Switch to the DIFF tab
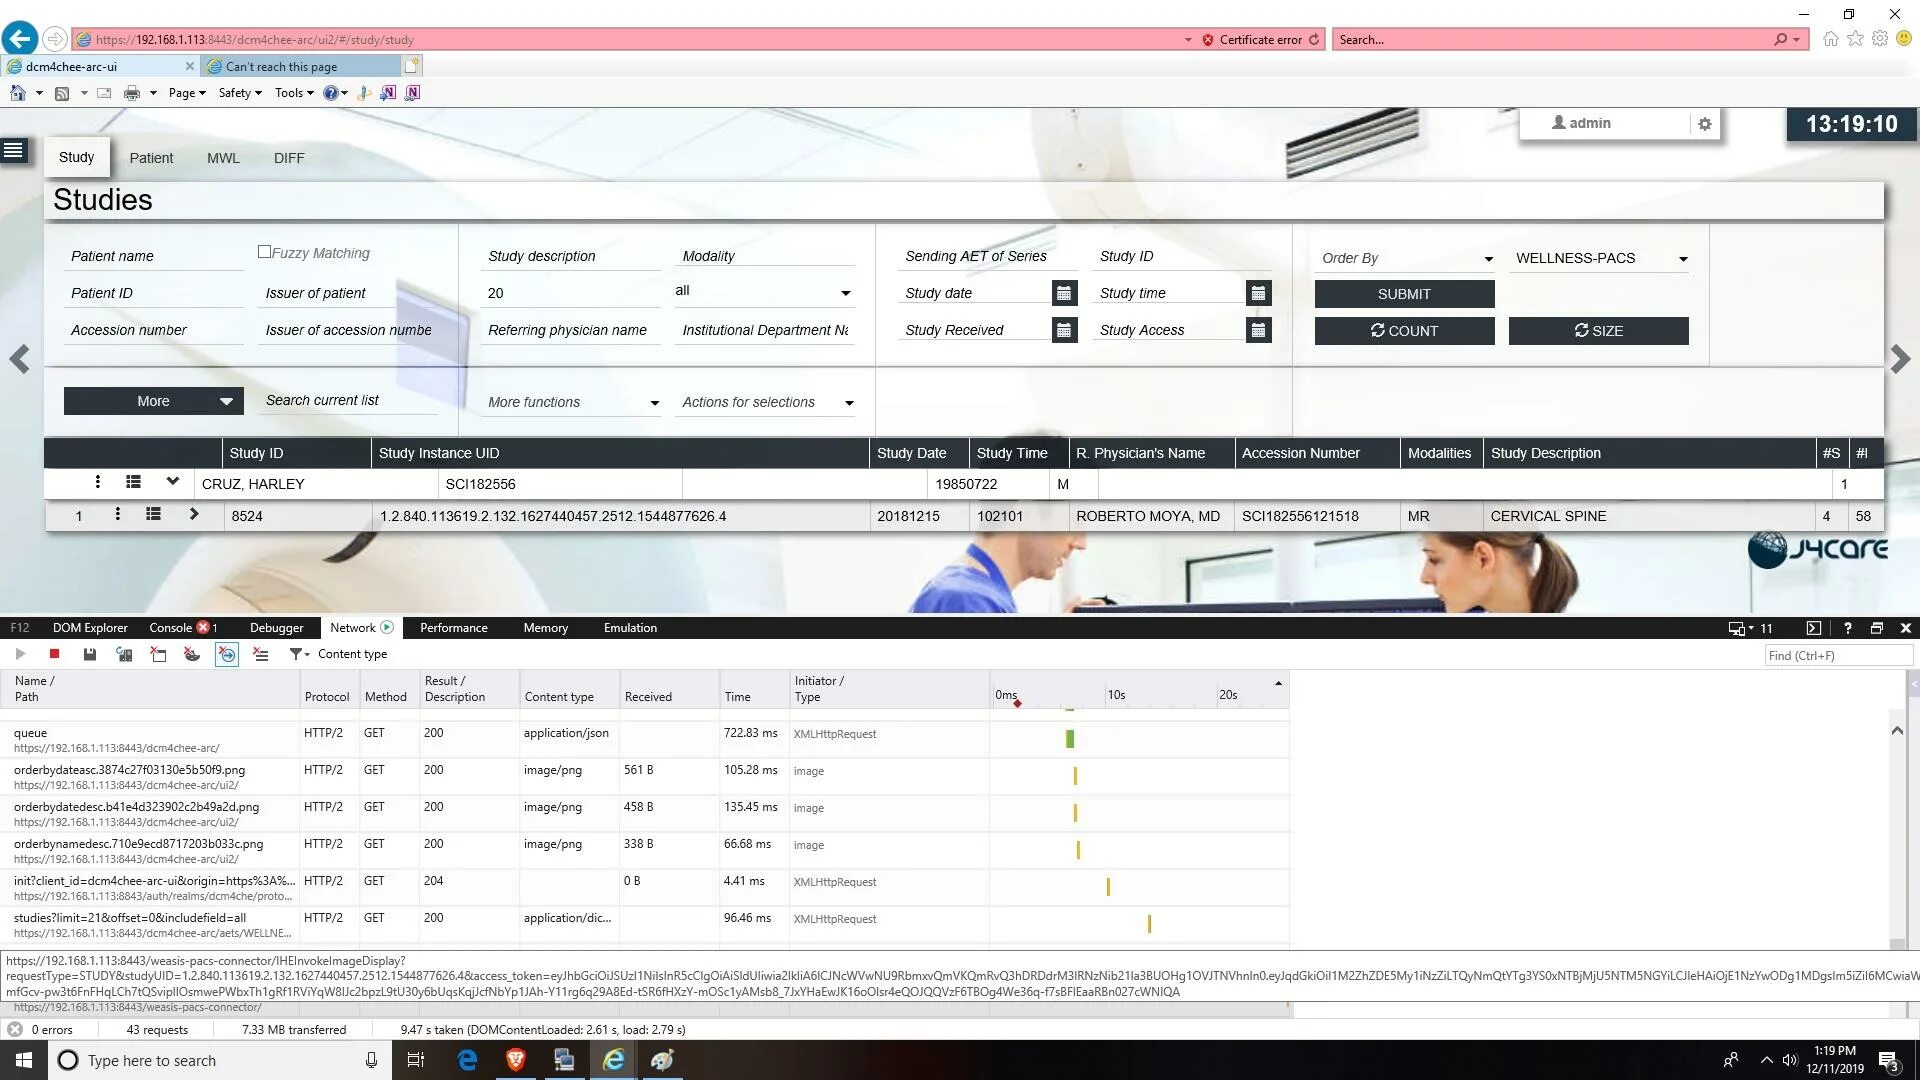 pos(289,158)
